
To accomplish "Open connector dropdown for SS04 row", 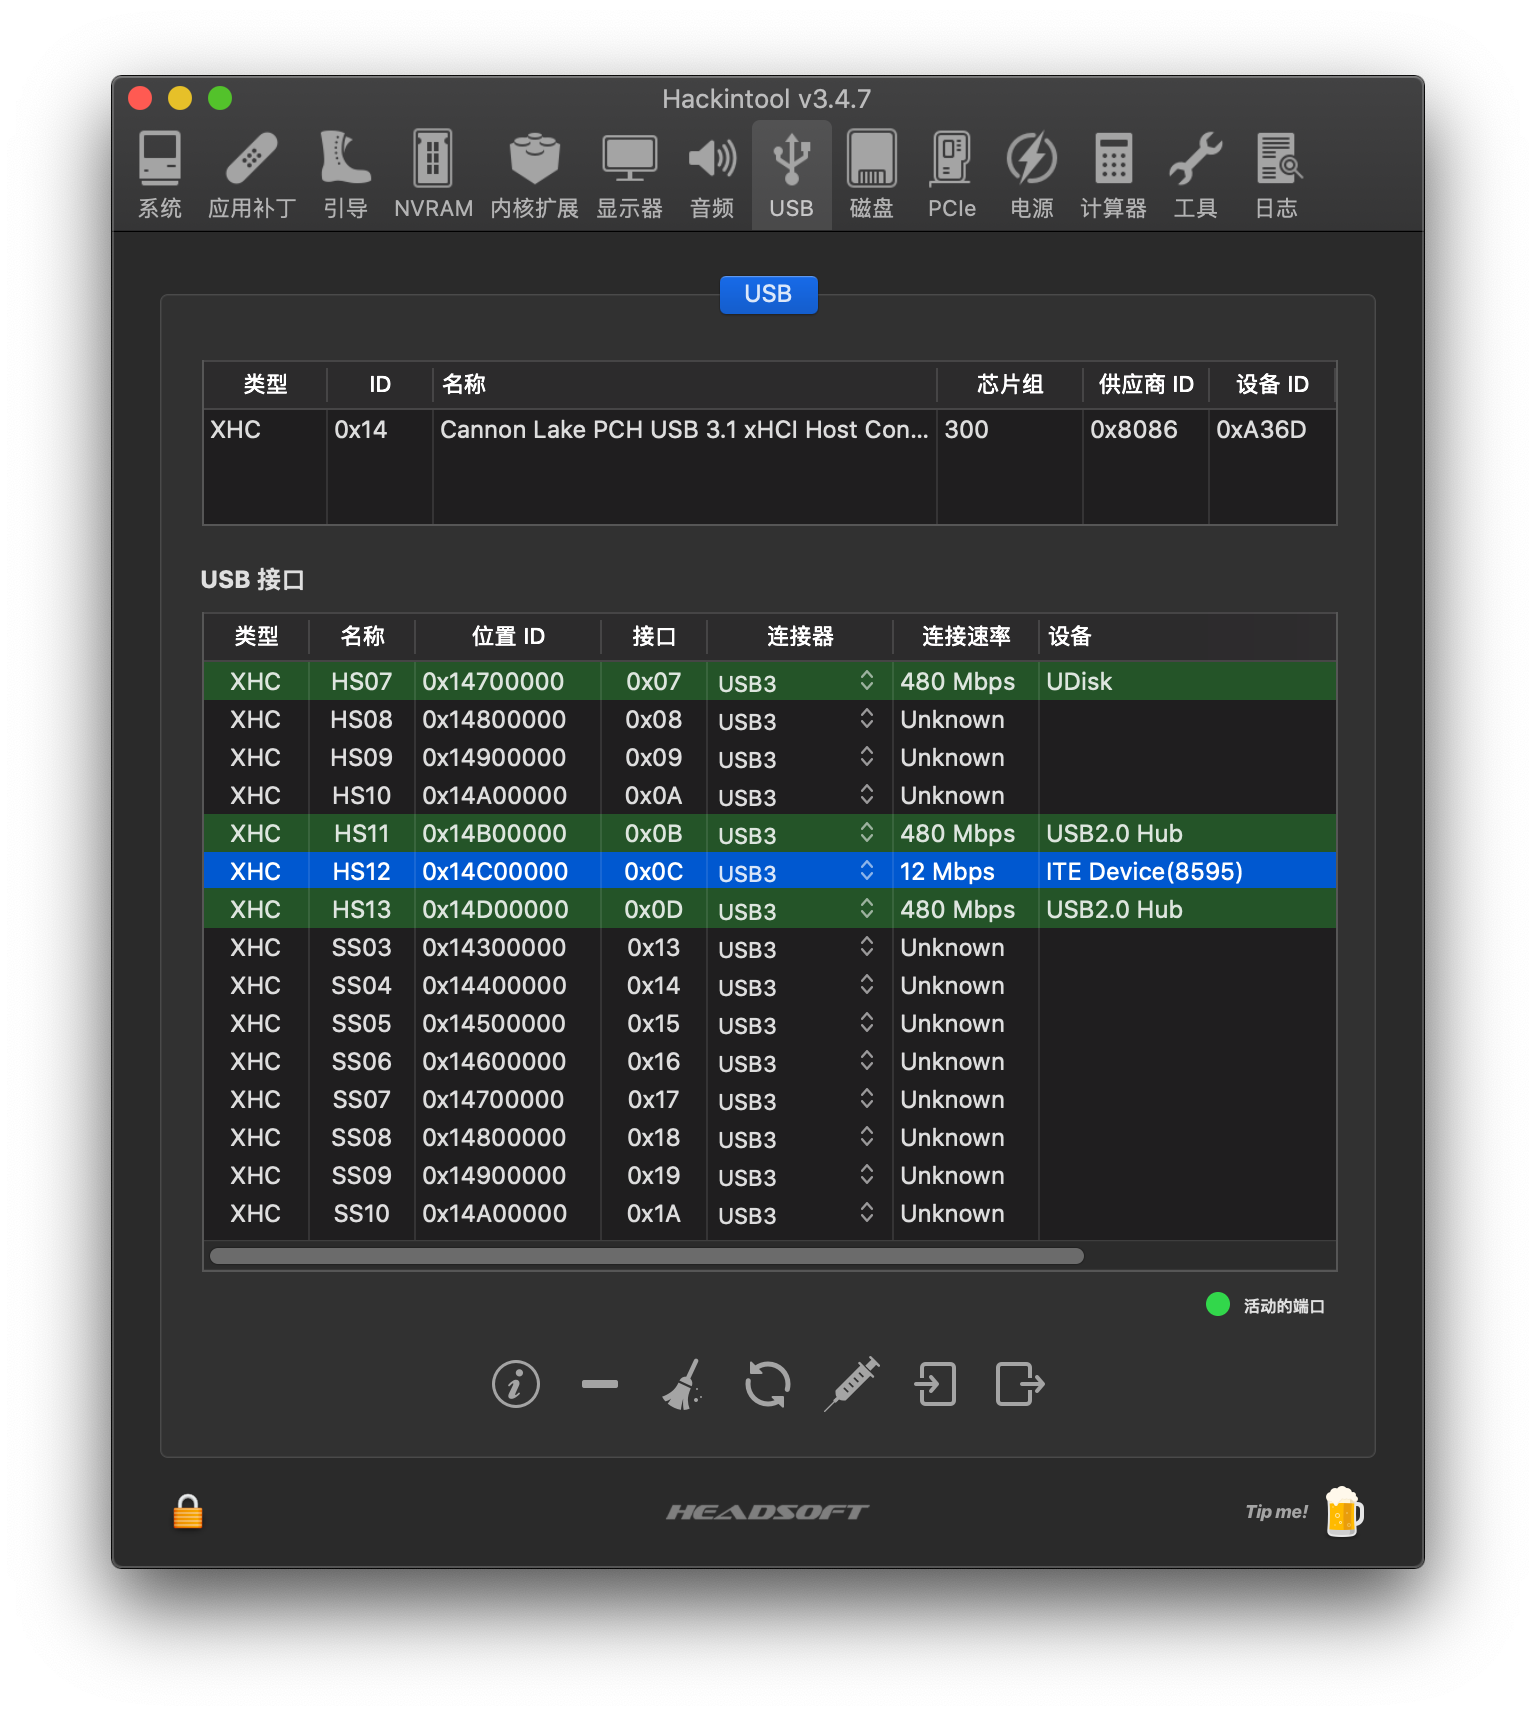I will tap(867, 985).
